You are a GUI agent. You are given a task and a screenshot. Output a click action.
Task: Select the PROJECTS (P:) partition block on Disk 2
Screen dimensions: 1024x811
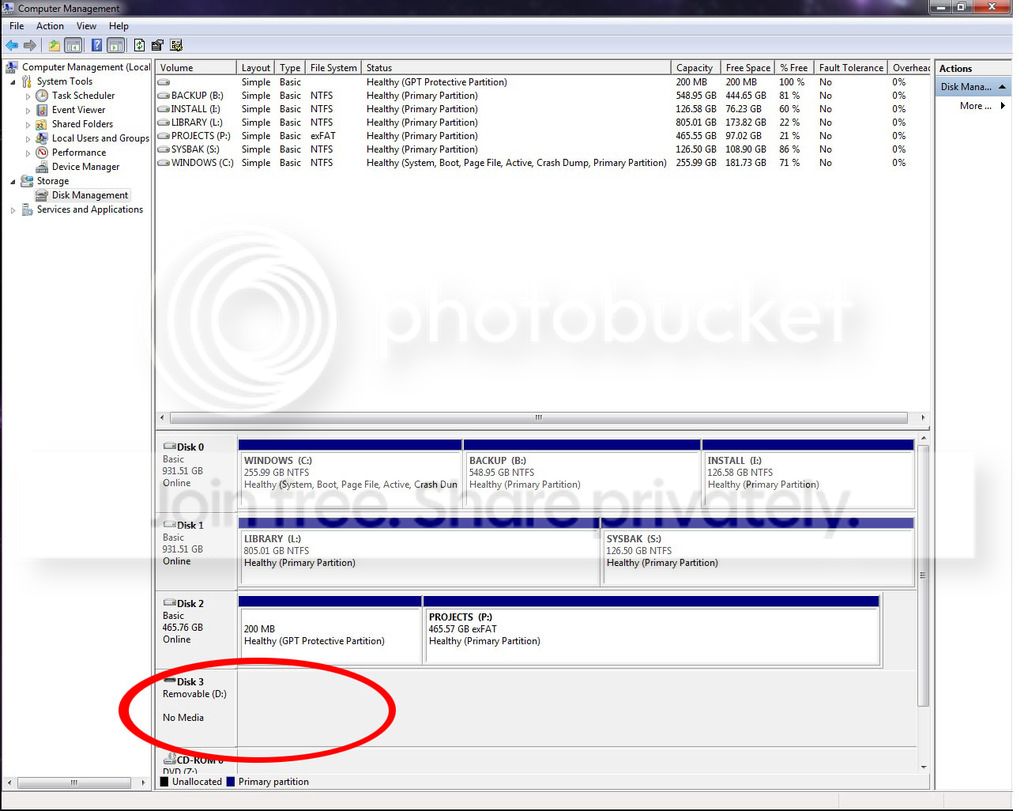tap(652, 629)
